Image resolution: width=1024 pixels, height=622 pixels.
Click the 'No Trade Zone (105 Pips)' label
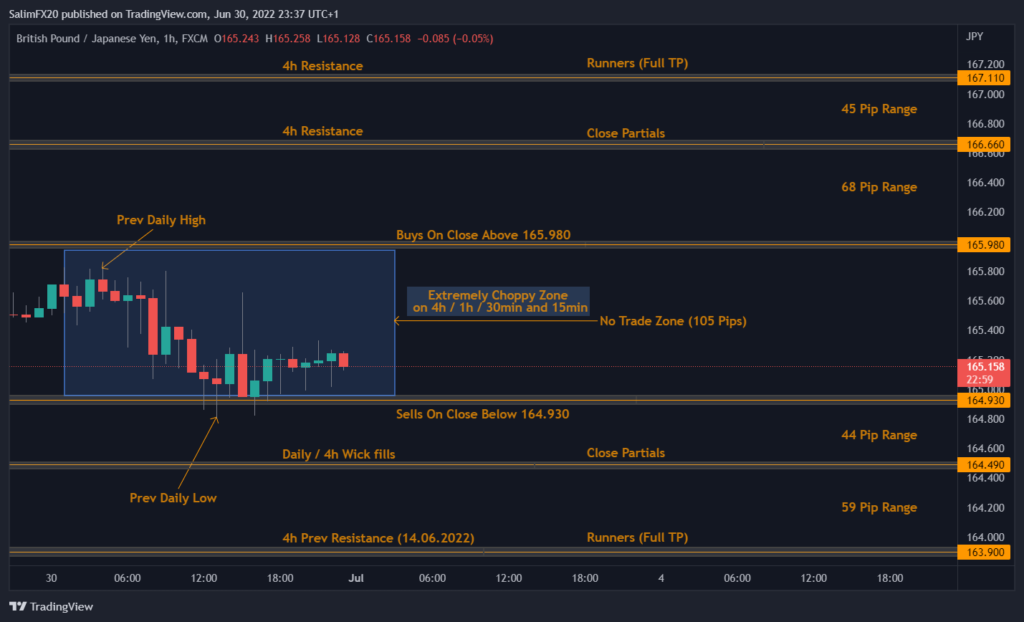point(672,321)
